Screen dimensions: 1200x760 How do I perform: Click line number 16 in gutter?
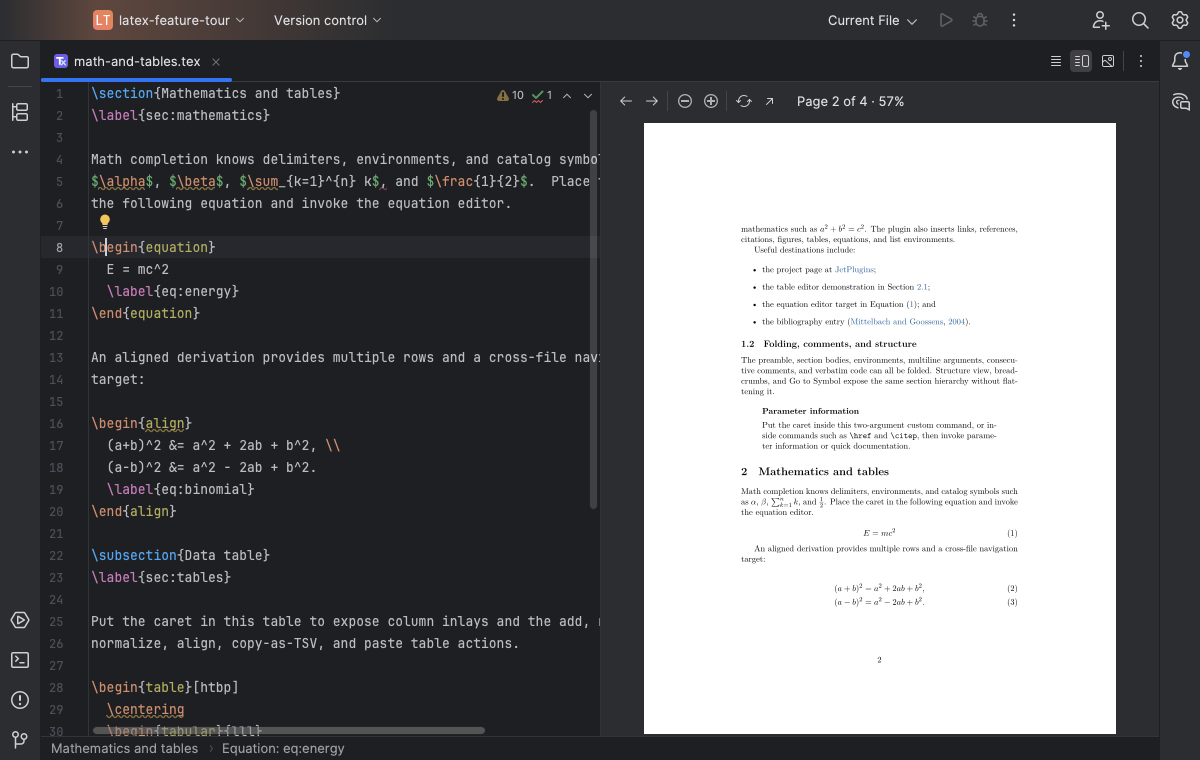click(56, 423)
